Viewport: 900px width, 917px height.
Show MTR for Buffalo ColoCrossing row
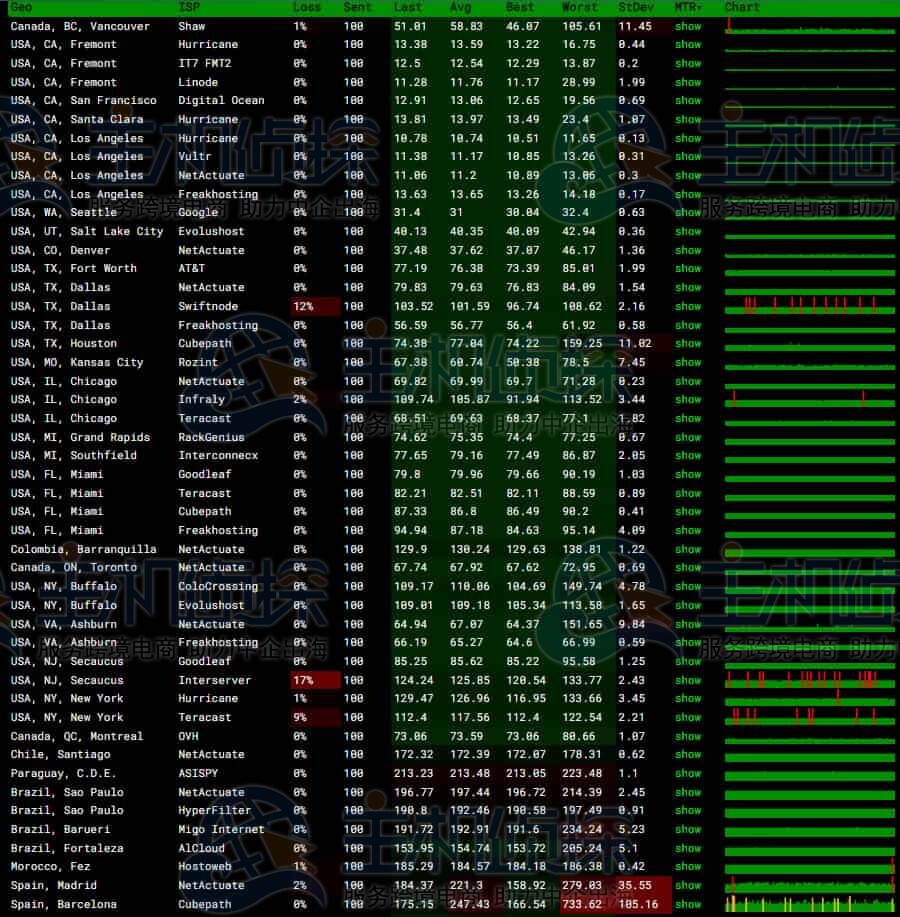click(x=688, y=587)
